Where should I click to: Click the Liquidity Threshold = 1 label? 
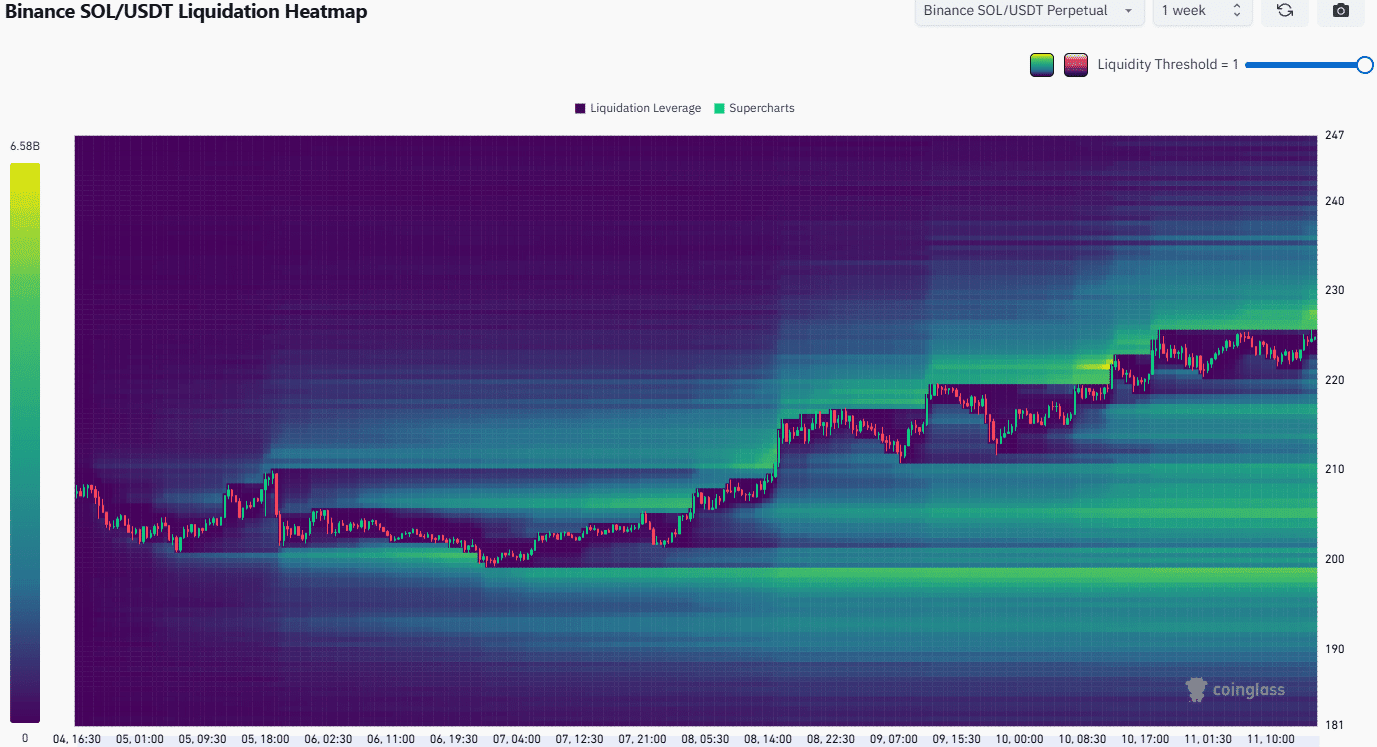[1167, 64]
